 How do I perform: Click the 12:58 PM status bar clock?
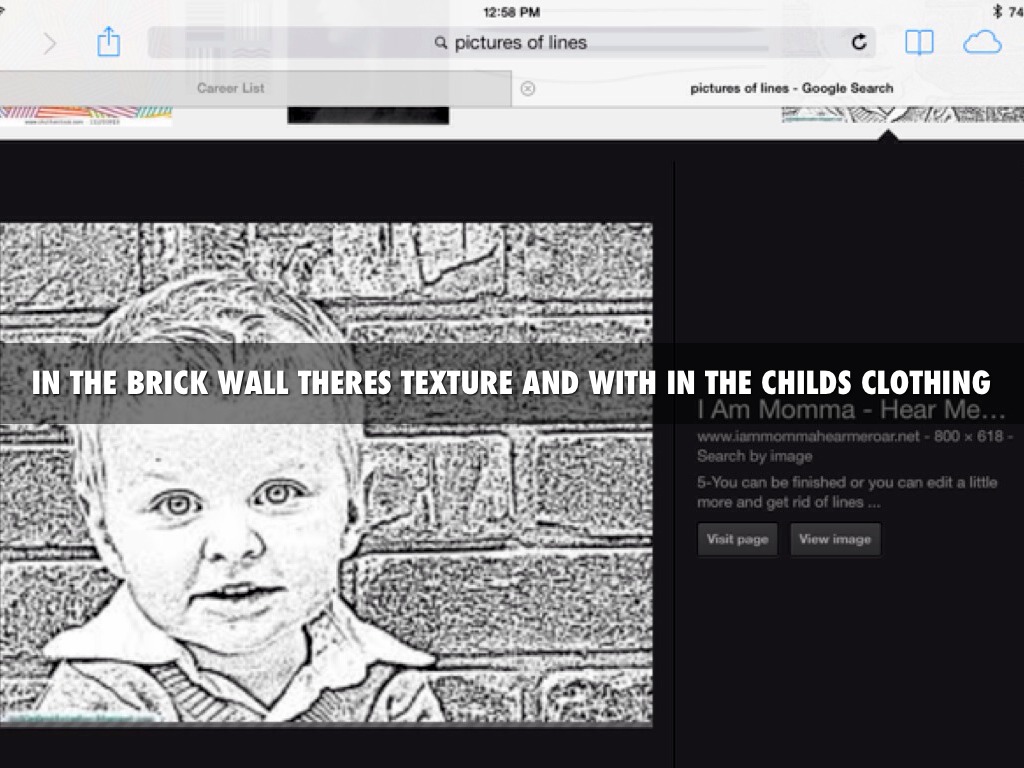[511, 12]
